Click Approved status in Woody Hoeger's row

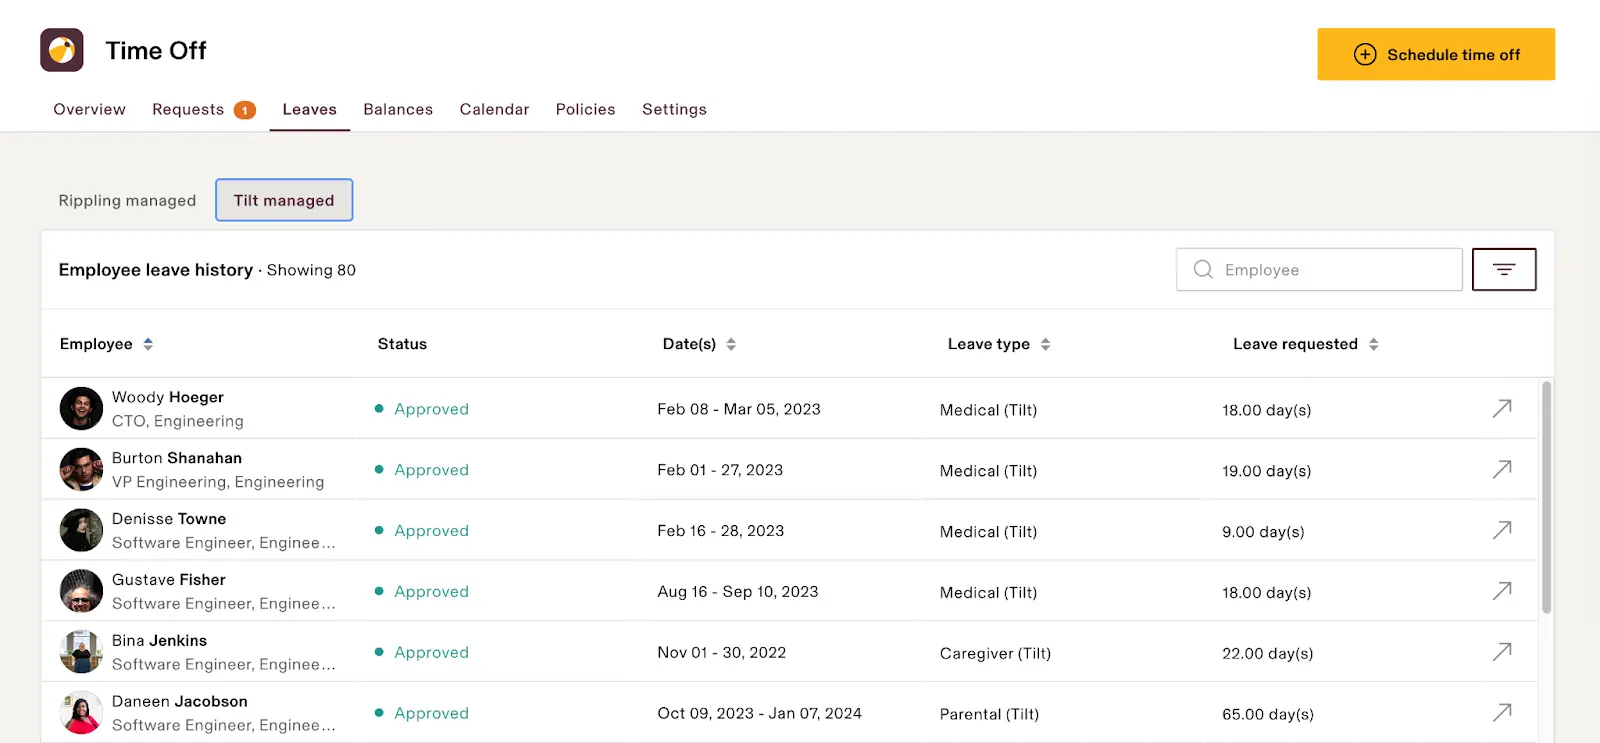(x=421, y=409)
